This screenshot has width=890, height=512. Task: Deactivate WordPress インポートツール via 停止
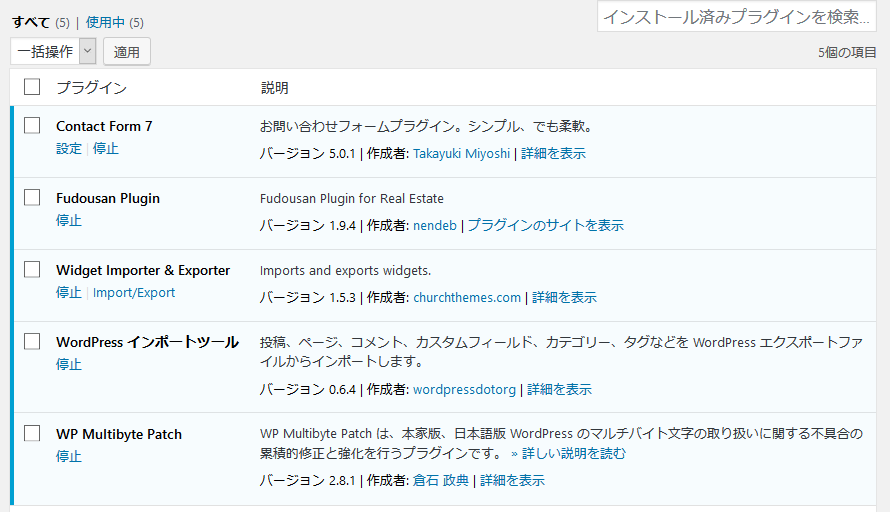(69, 364)
